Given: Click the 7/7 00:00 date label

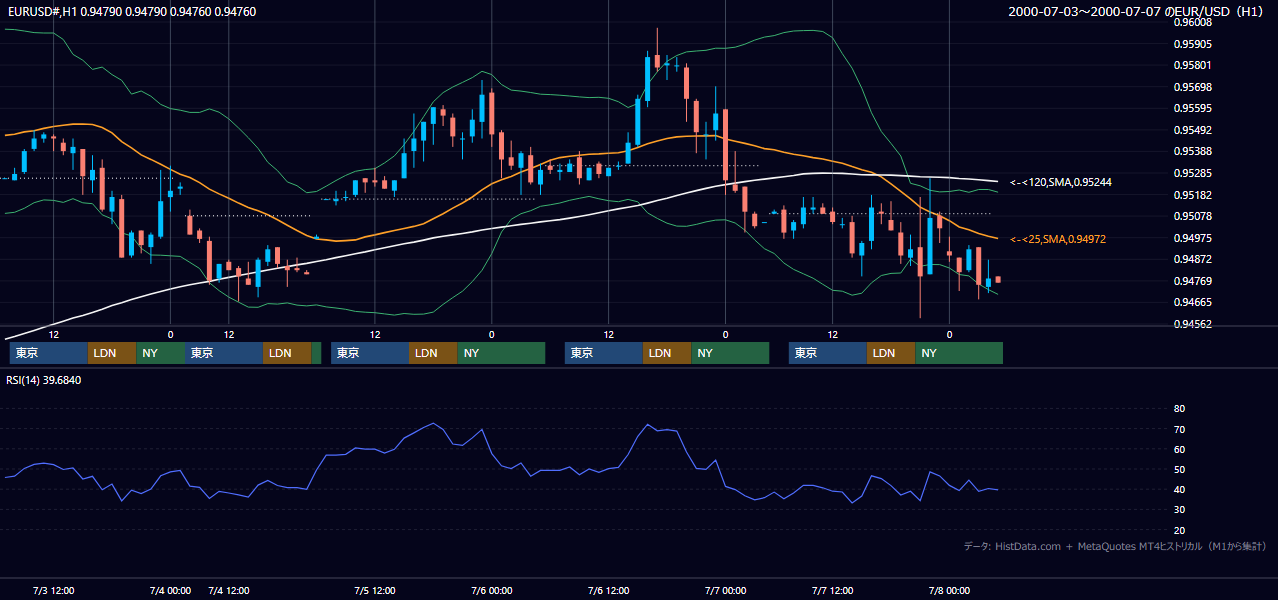Looking at the screenshot, I should pos(726,590).
